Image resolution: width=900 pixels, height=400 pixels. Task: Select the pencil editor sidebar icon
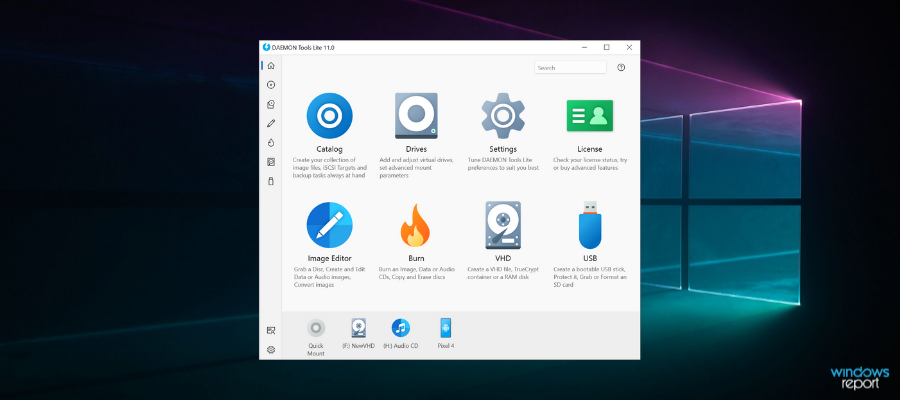click(271, 123)
